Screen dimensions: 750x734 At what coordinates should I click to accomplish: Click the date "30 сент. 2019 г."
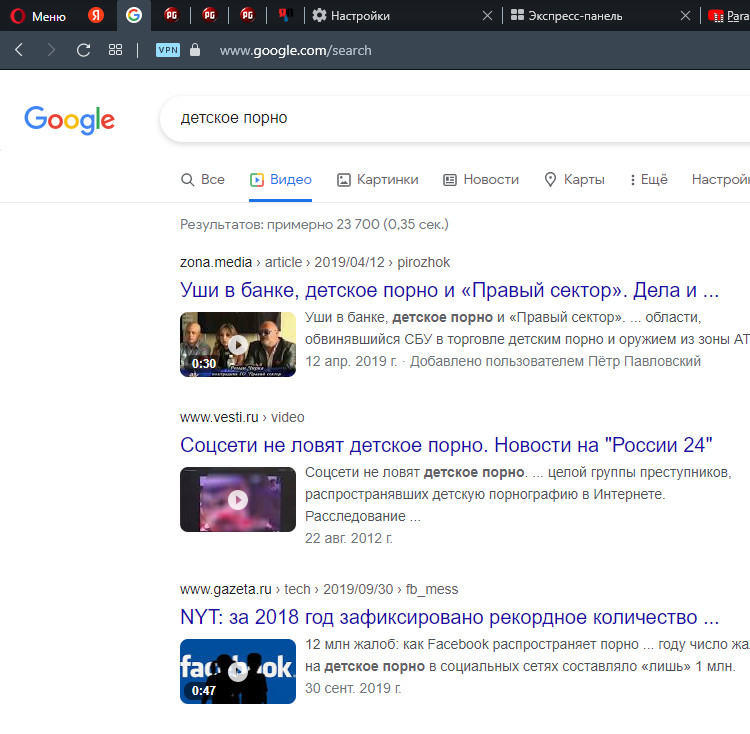tap(353, 688)
